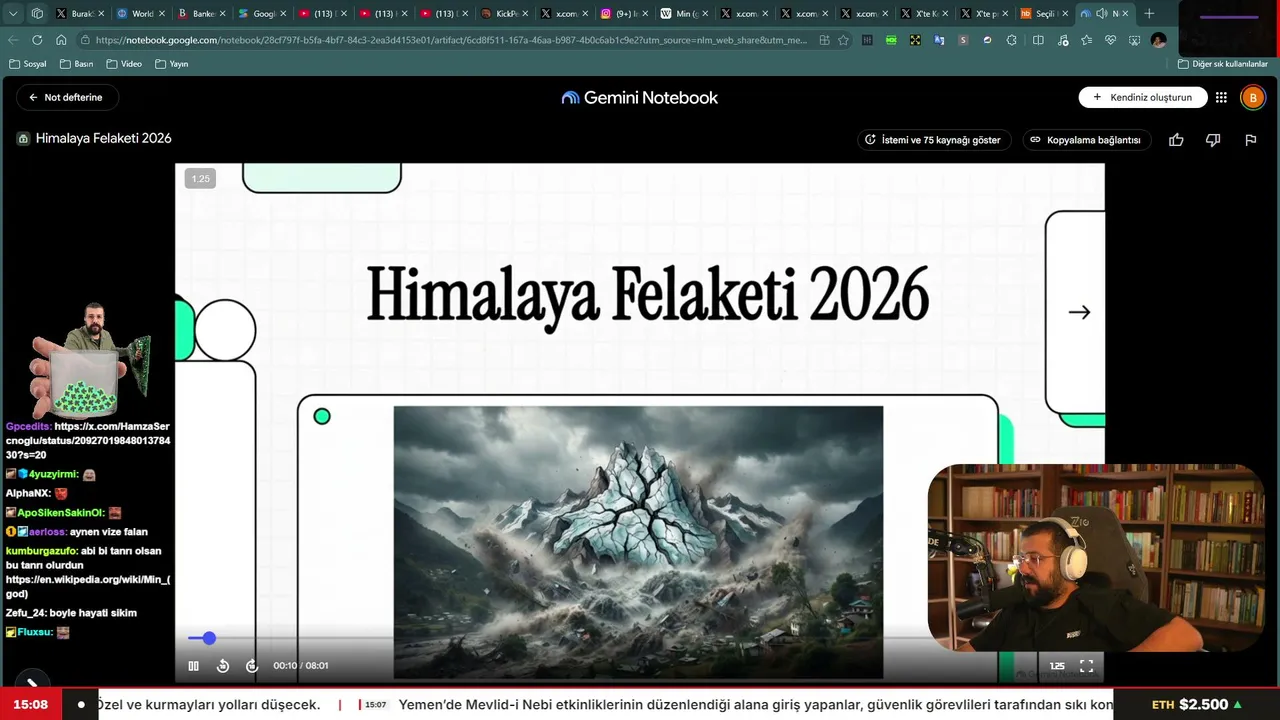Click the username Gpcedits in chat
The width and height of the screenshot is (1280, 720).
click(x=28, y=426)
